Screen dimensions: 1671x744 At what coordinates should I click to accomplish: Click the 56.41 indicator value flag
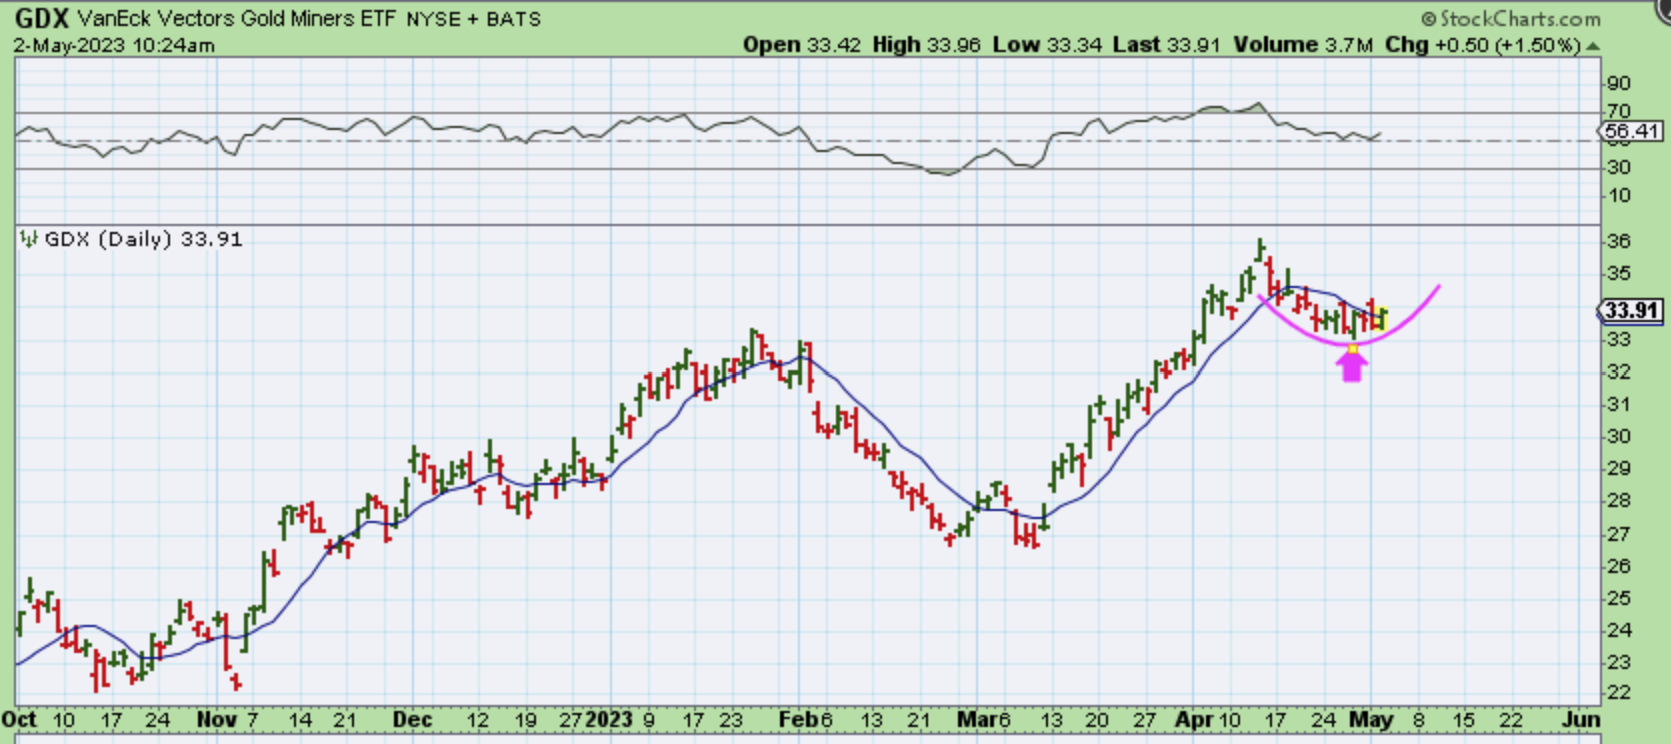pyautogui.click(x=1632, y=131)
